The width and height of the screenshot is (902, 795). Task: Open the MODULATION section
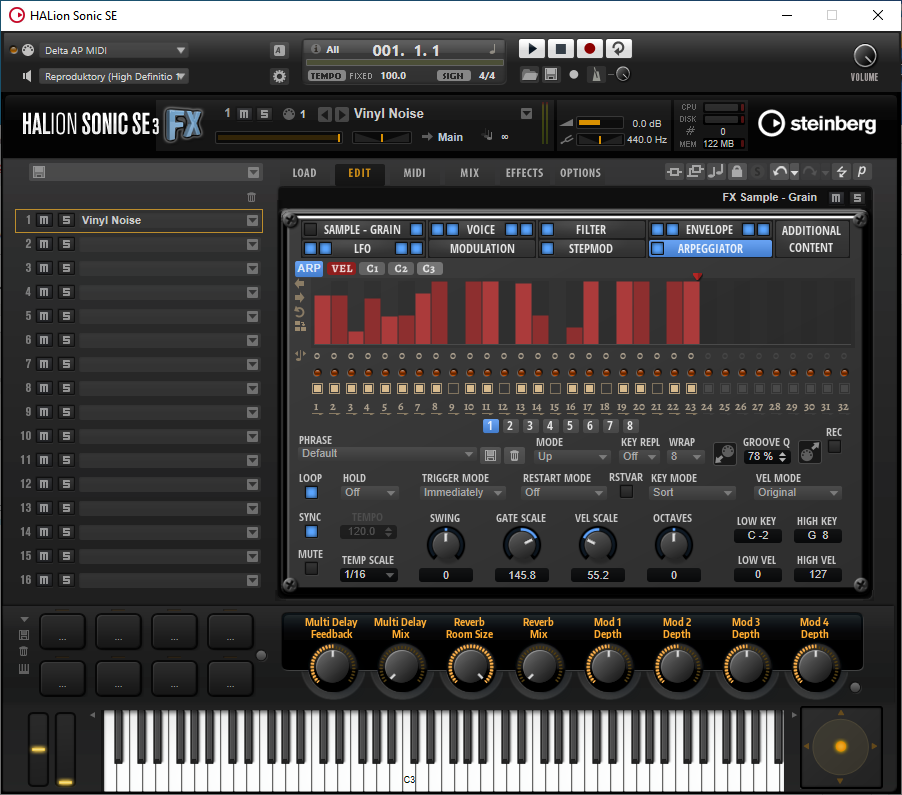point(482,249)
